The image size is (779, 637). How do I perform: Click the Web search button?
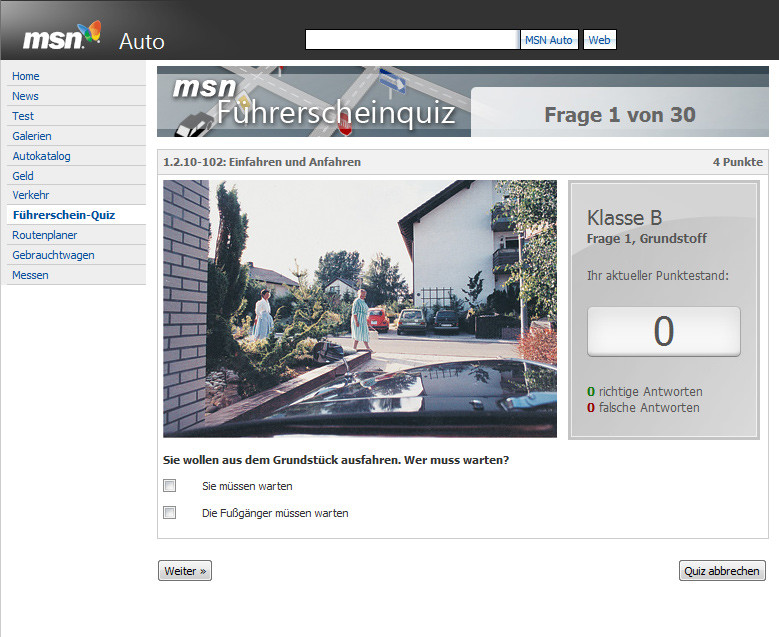click(x=600, y=40)
